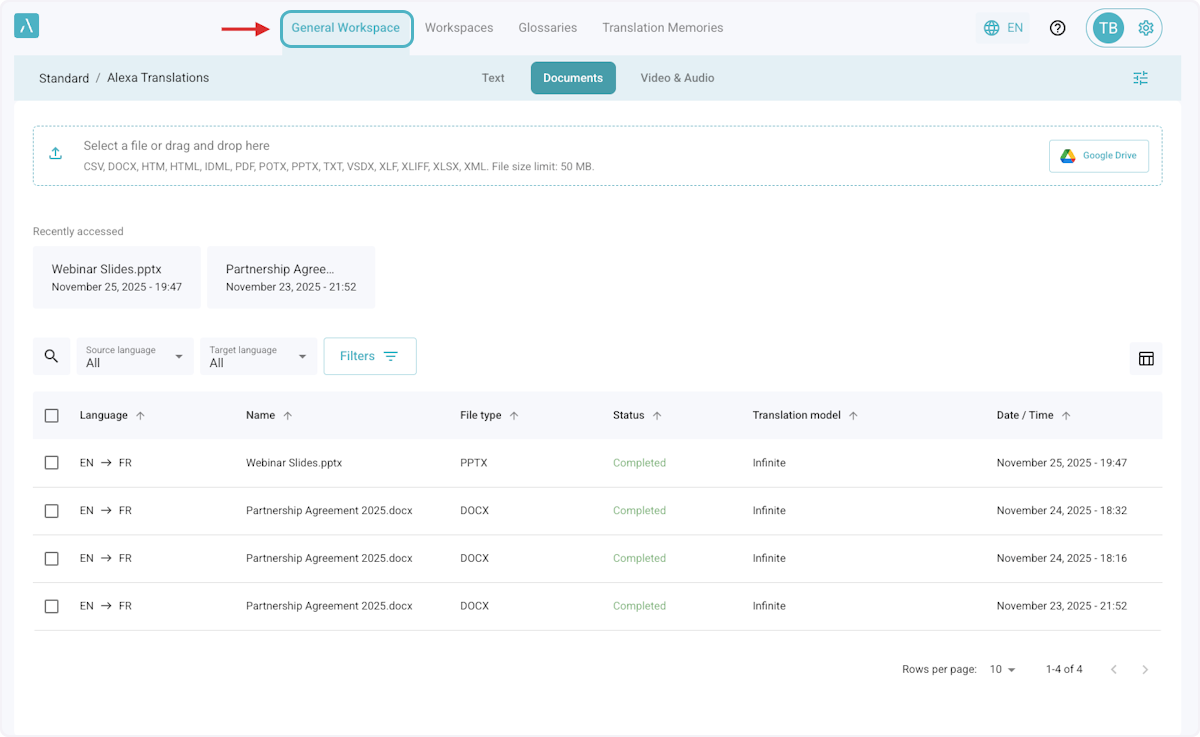This screenshot has height=737, width=1200.
Task: Open recently accessed Webinar Slides.pptx card
Action: (x=116, y=277)
